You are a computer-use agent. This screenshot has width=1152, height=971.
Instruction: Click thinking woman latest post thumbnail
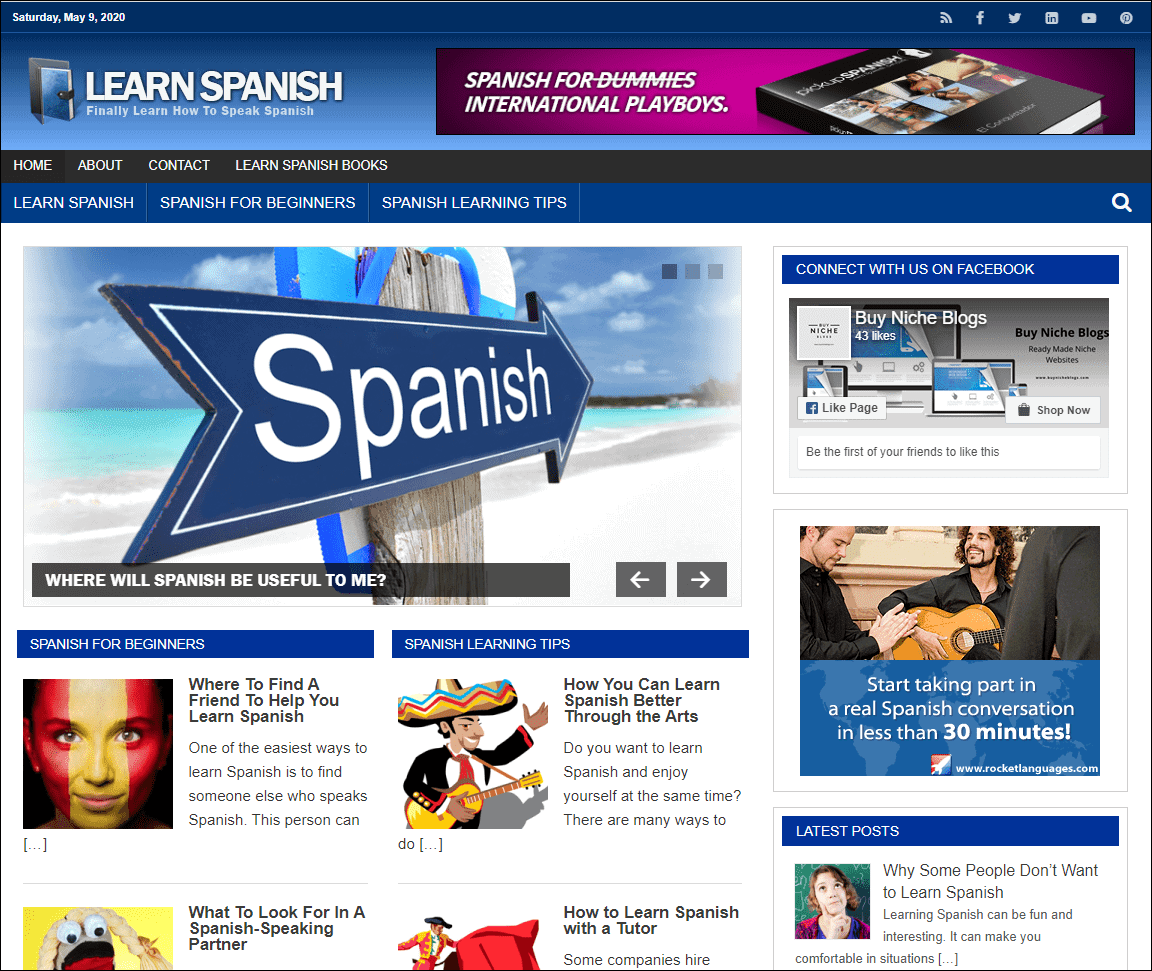pos(832,901)
